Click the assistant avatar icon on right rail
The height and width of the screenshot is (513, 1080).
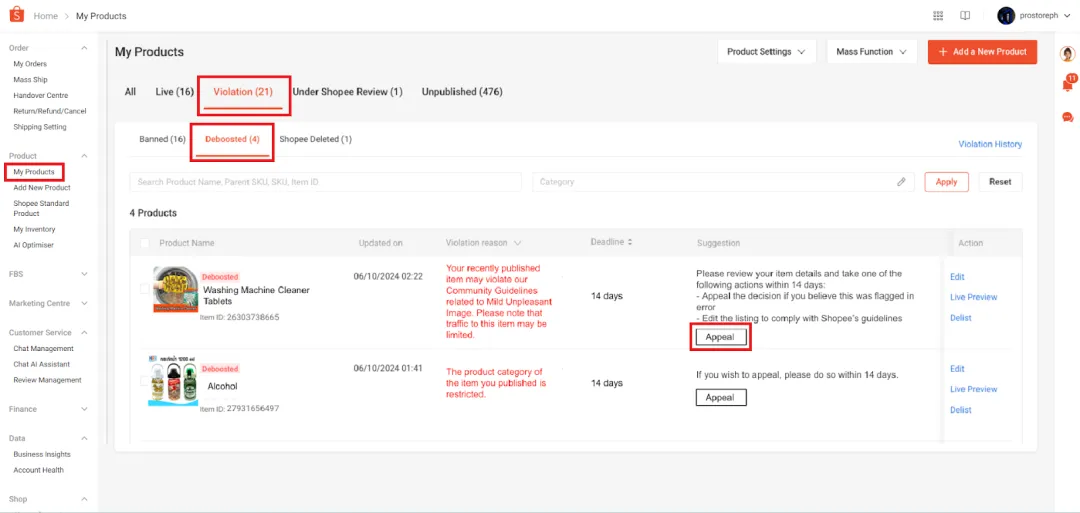tap(1068, 54)
